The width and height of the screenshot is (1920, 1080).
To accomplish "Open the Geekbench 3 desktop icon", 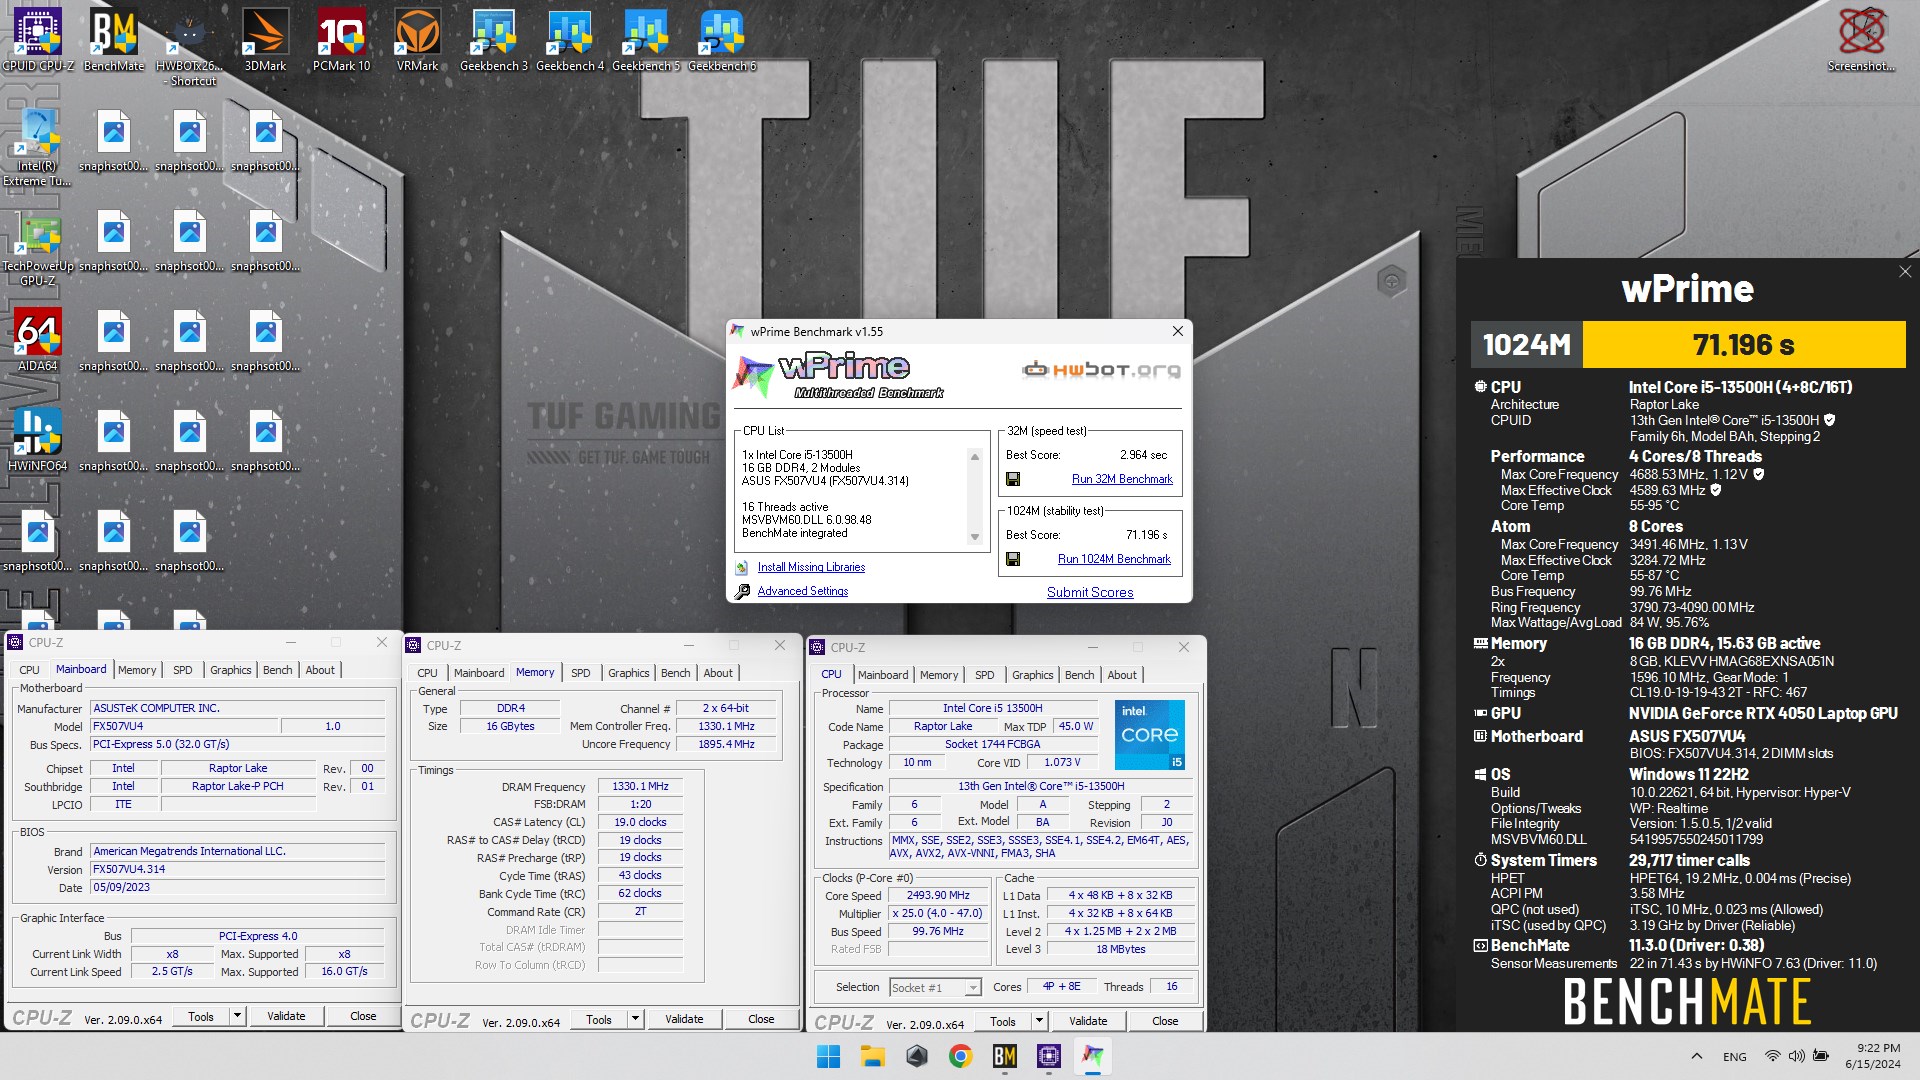I will (494, 40).
